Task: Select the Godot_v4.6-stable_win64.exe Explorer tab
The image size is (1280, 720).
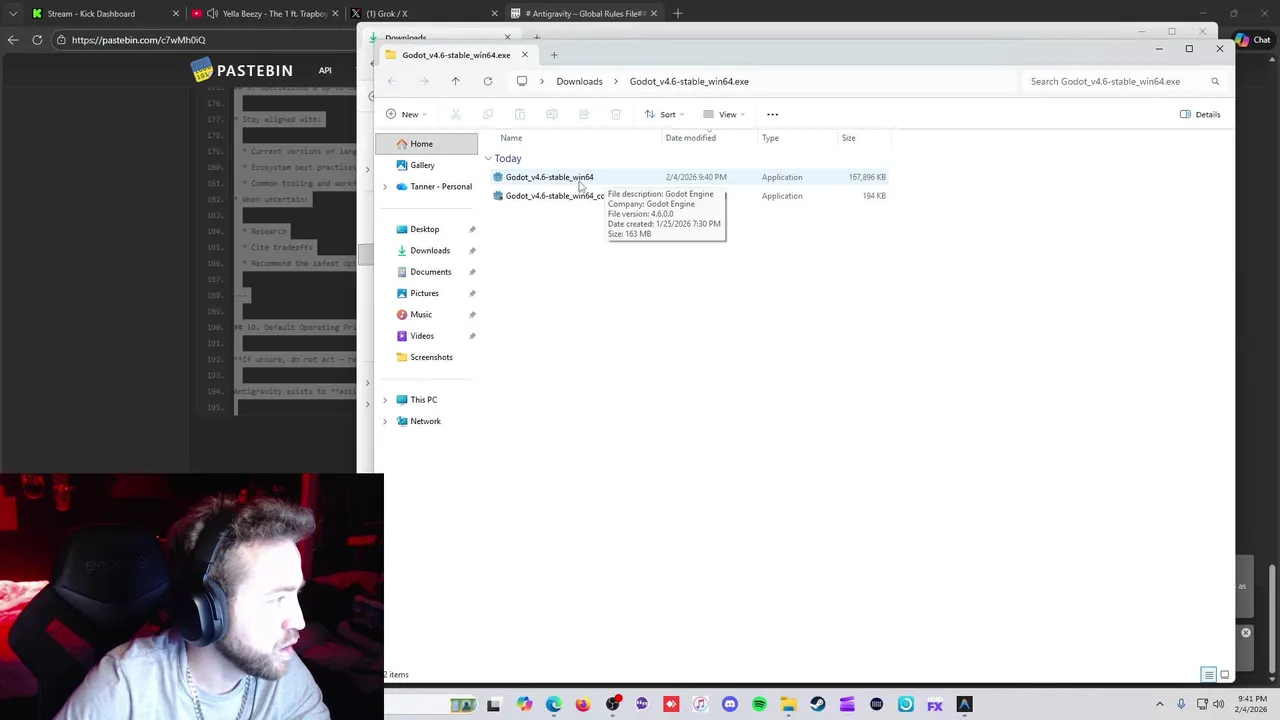Action: (x=457, y=55)
